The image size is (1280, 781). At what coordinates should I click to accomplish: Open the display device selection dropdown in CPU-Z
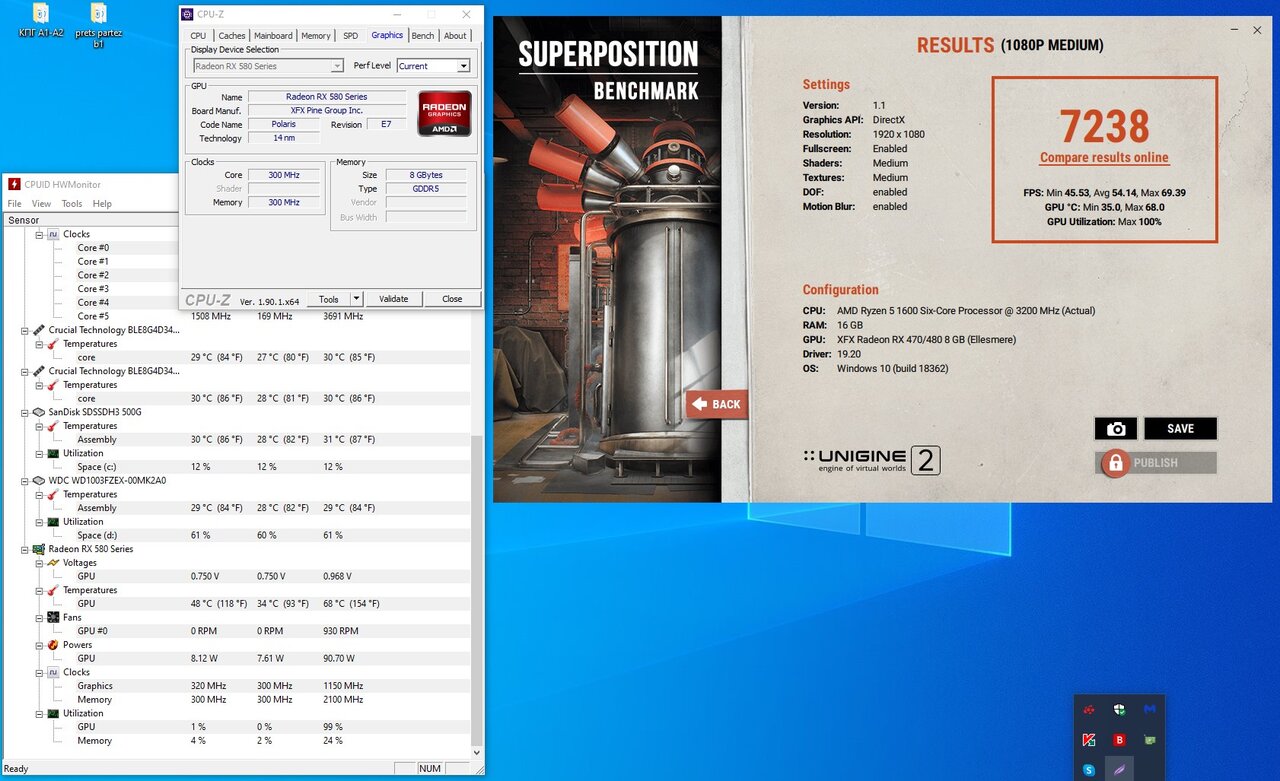point(268,66)
